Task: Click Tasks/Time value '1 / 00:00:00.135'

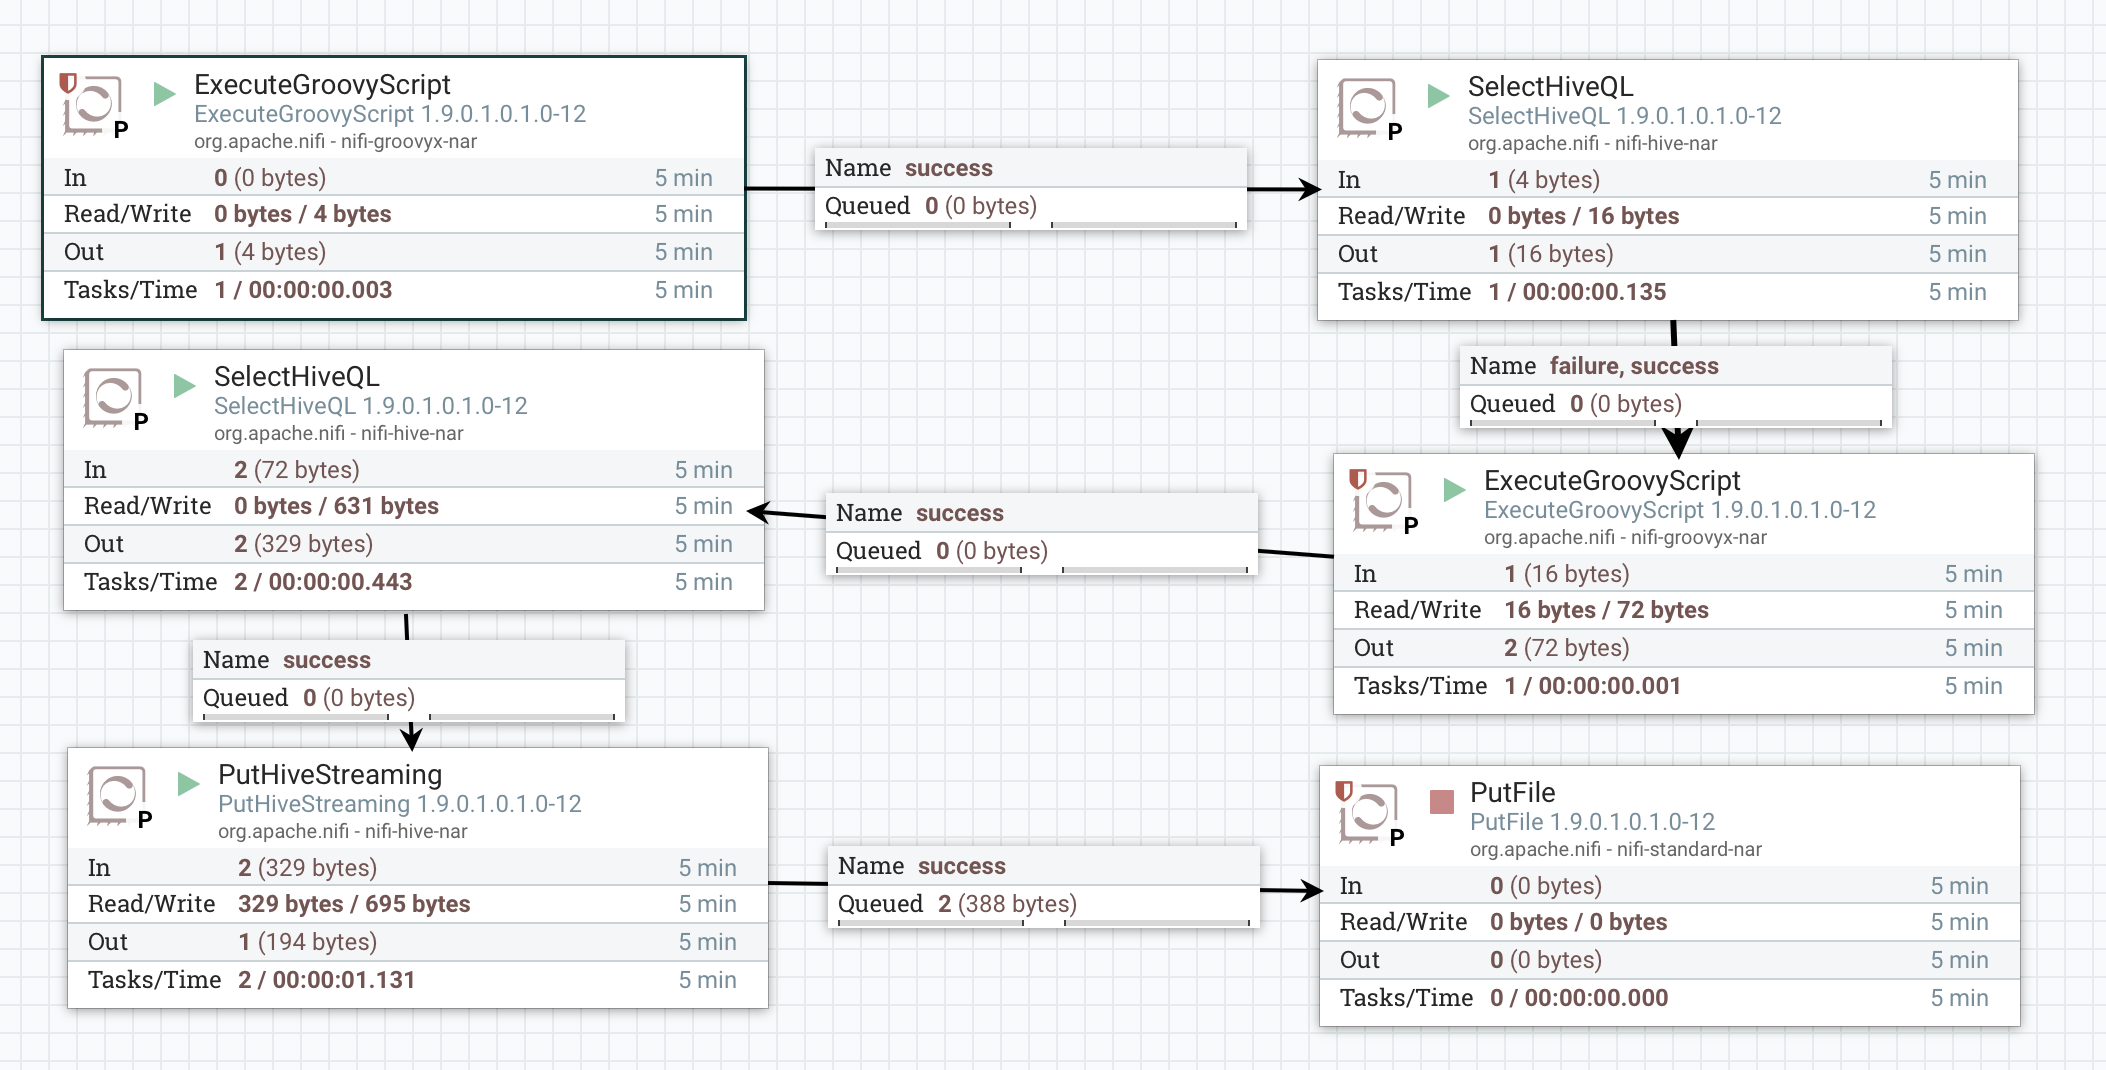Action: [1577, 292]
